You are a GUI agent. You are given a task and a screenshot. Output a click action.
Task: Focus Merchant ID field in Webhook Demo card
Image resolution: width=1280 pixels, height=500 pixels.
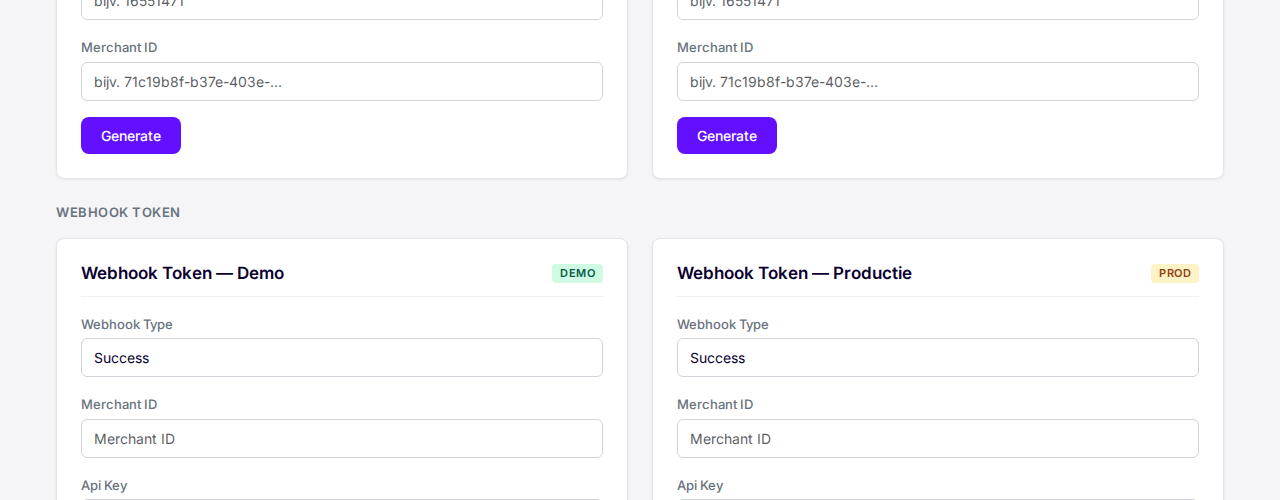click(342, 439)
